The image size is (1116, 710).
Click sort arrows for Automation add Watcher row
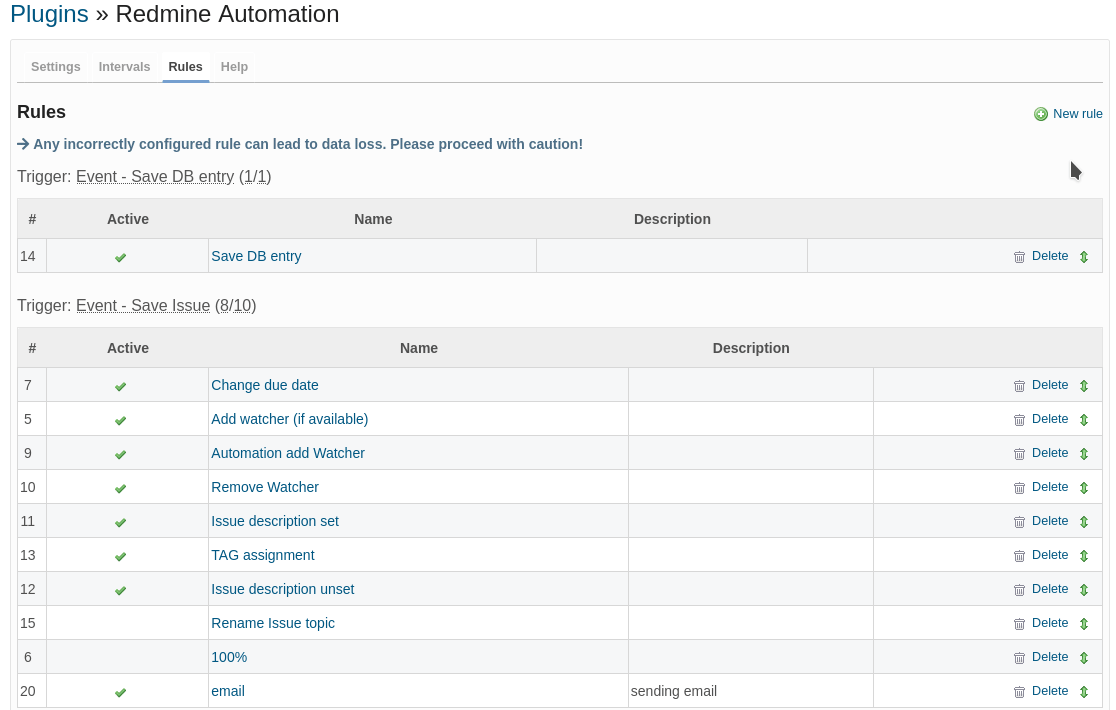(1083, 454)
